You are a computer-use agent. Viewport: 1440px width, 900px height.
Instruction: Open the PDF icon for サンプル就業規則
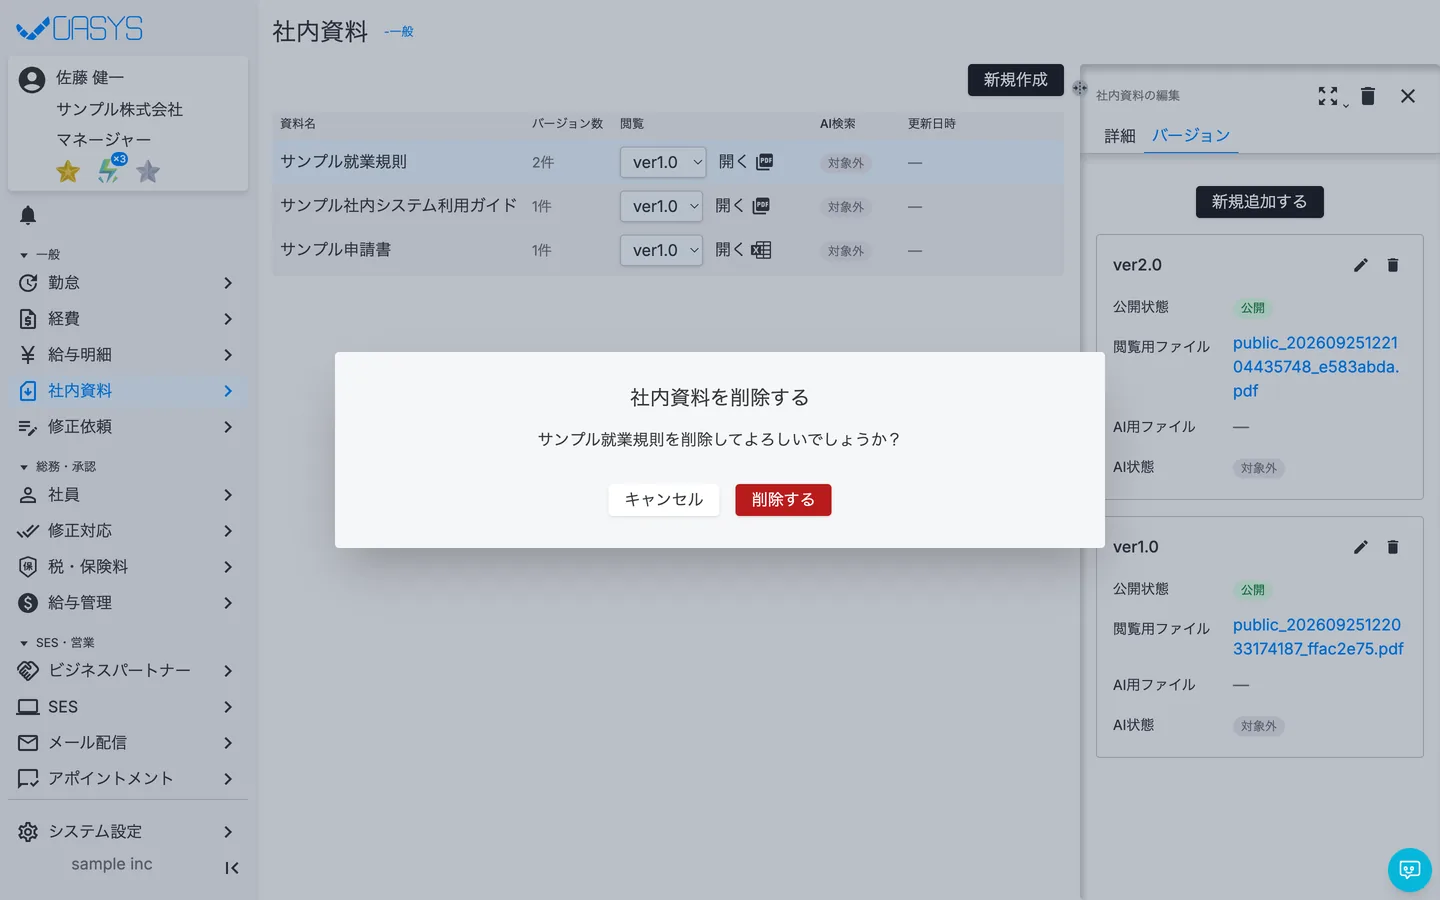click(x=765, y=162)
